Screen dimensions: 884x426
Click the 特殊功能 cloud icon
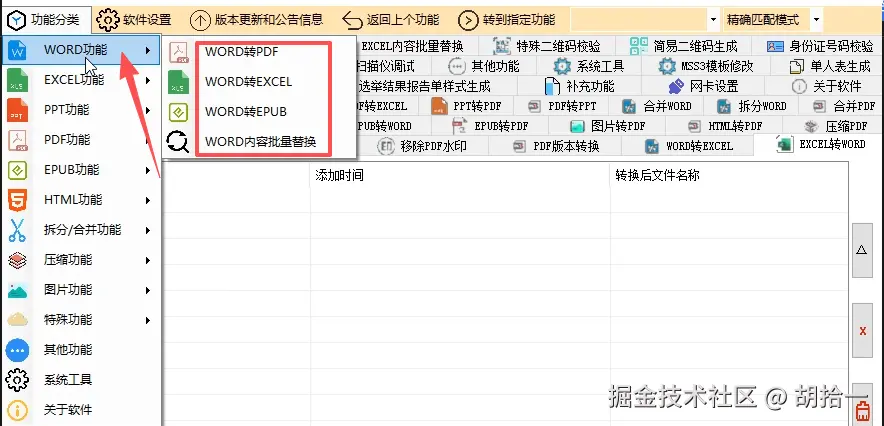pos(17,320)
